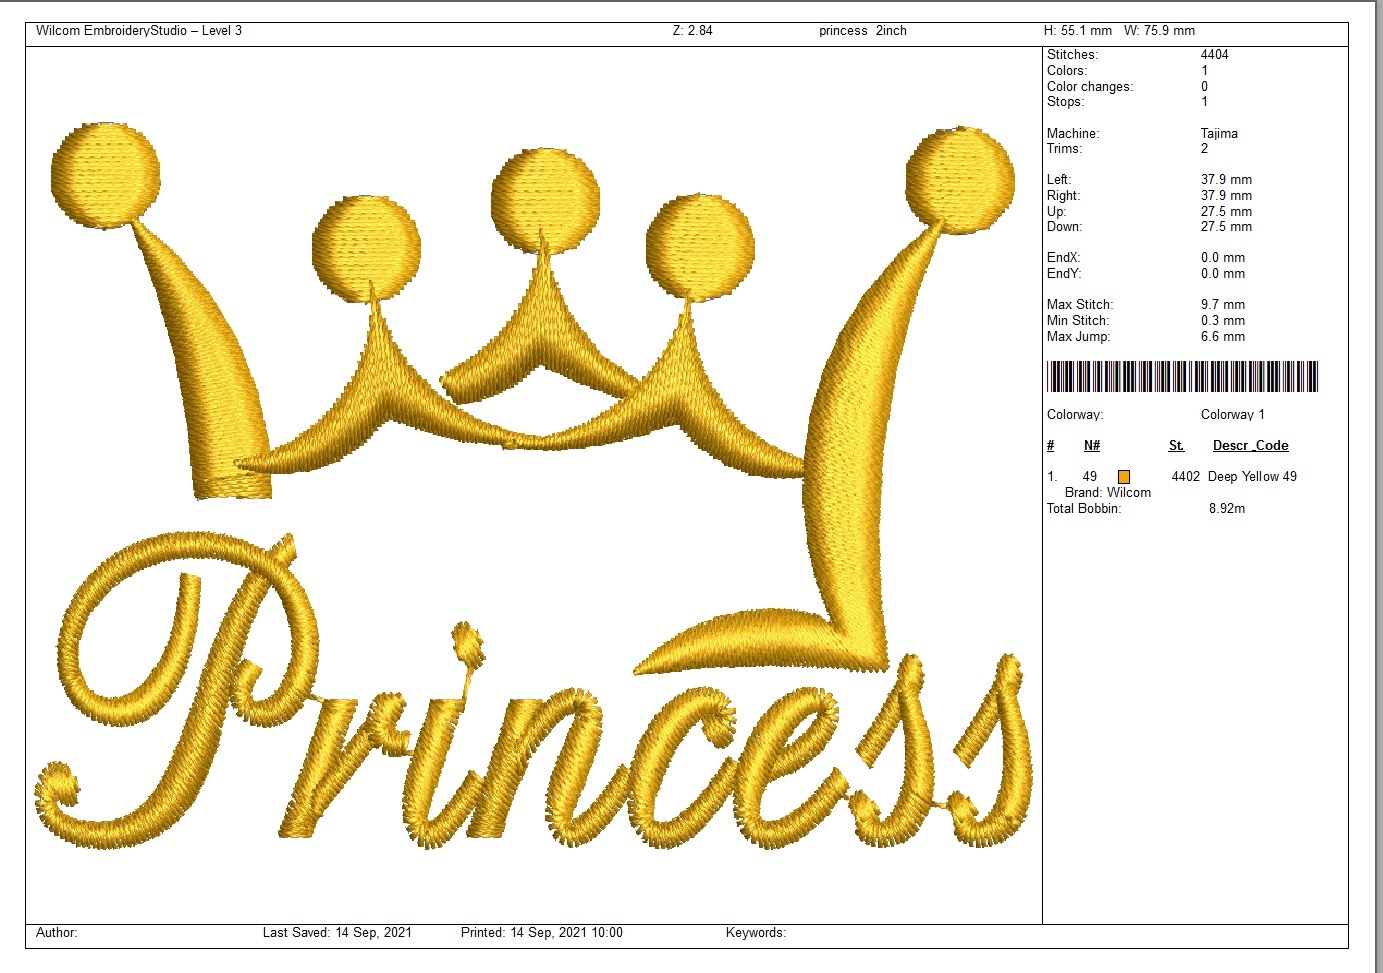
Task: Click the Author field in footer
Action: (57, 933)
